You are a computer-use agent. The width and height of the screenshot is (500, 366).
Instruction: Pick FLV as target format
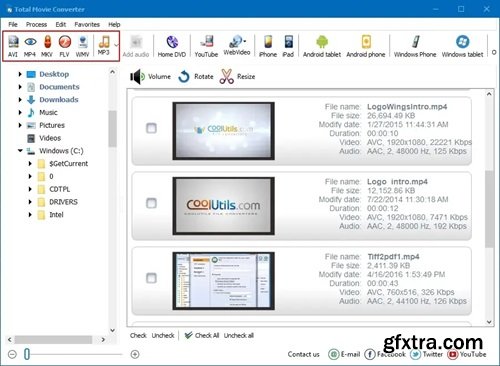65,46
